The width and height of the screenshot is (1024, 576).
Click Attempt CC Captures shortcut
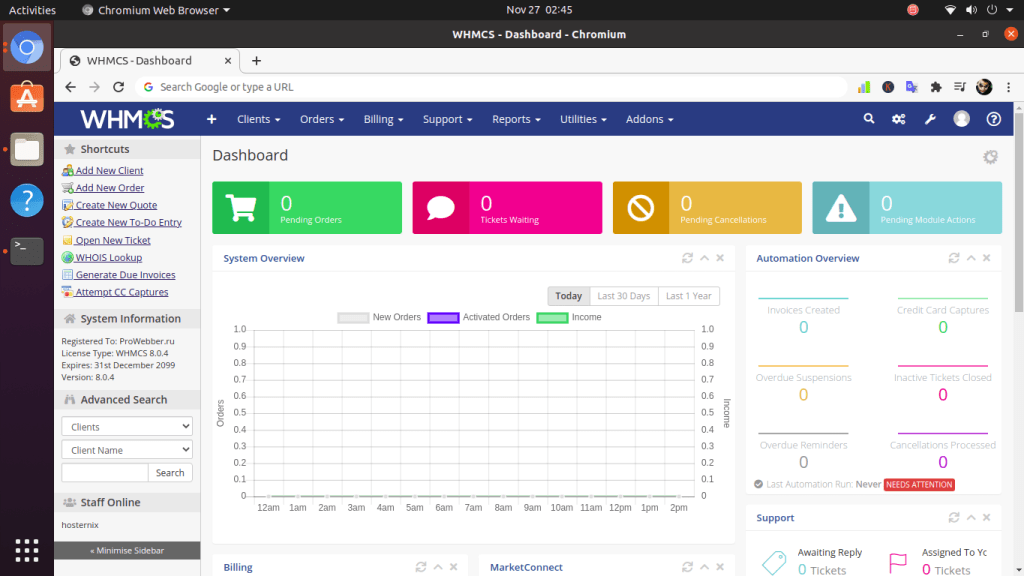click(115, 292)
